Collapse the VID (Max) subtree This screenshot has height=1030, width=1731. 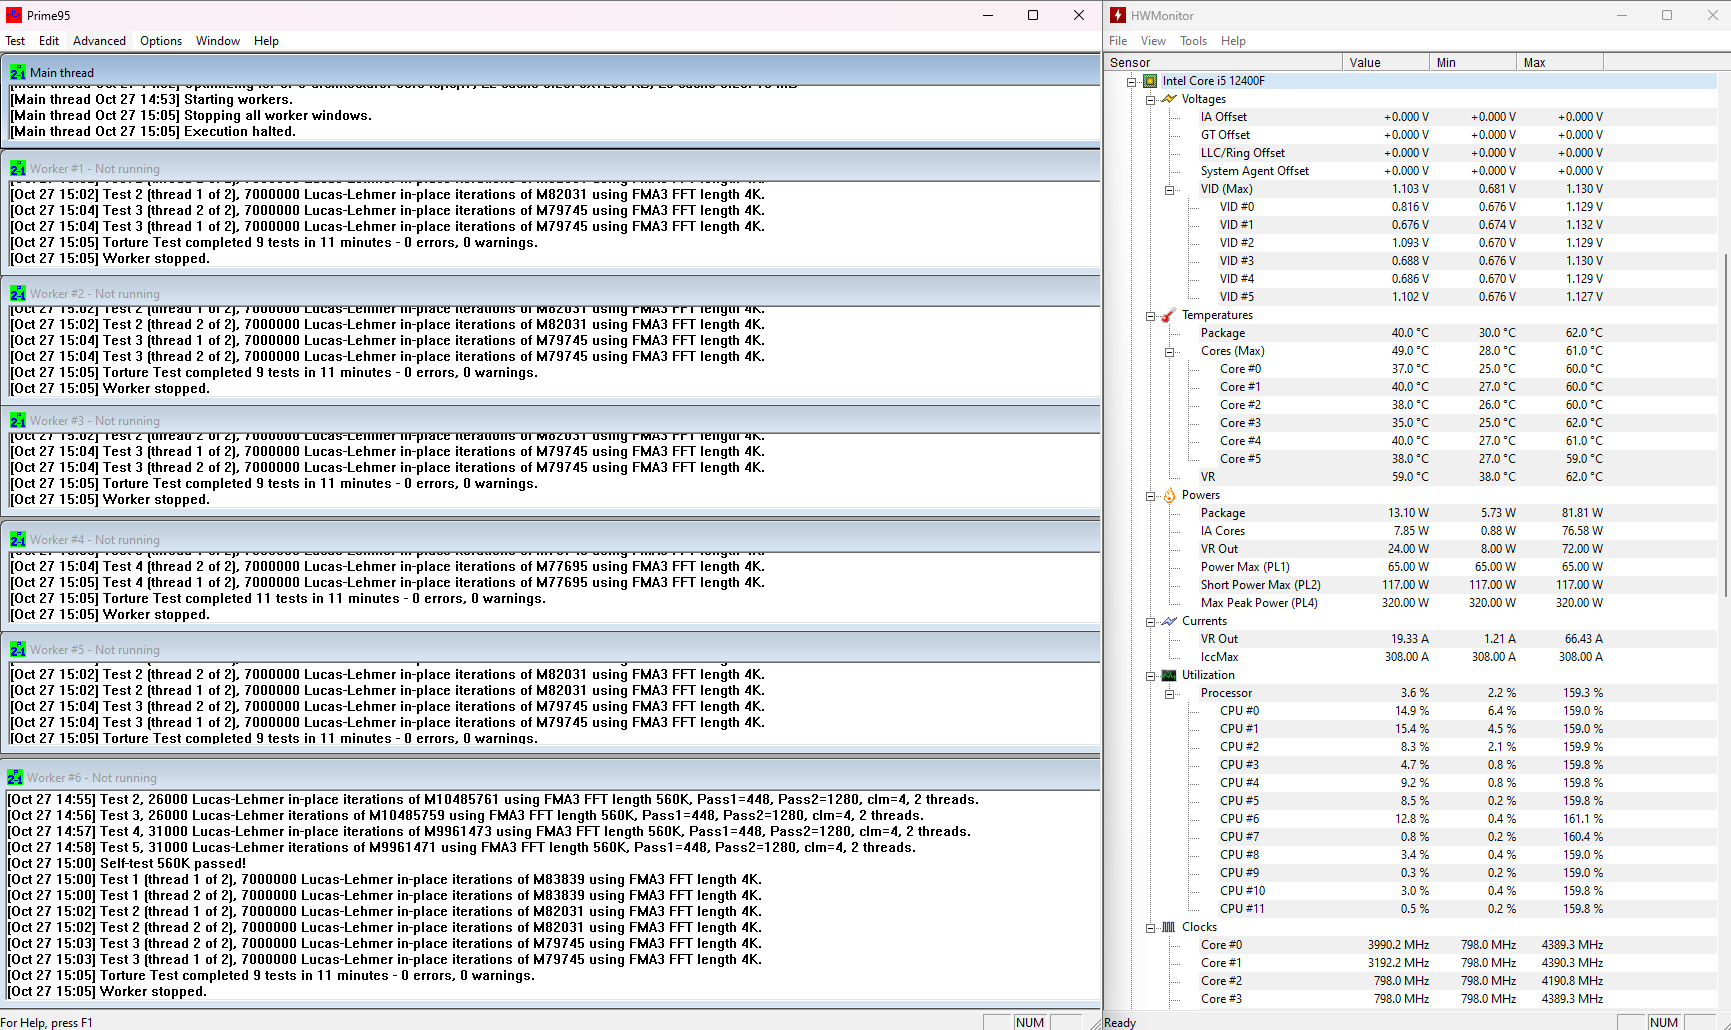(1170, 190)
